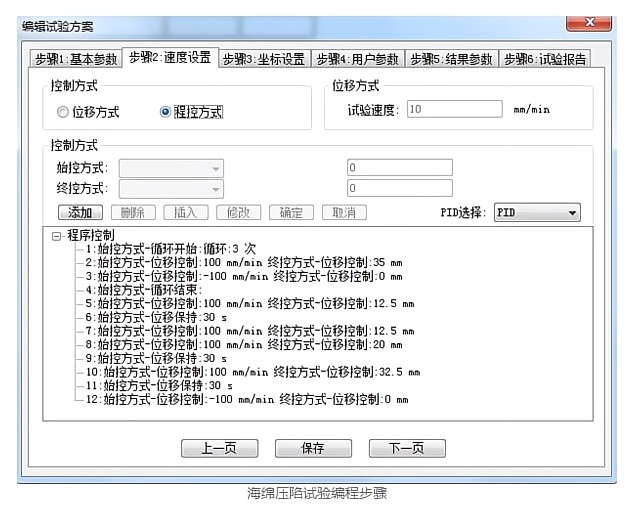The image size is (635, 510).
Task: Select step 1 循环开始 tree item
Action: [x=164, y=248]
